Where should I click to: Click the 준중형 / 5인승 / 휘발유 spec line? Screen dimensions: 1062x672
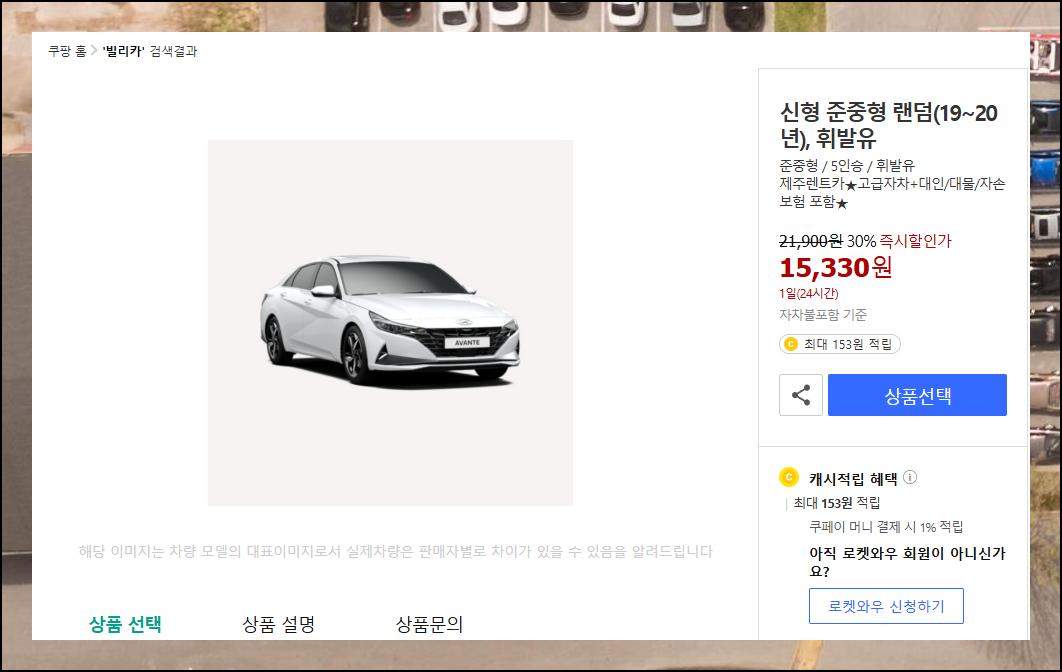click(847, 165)
